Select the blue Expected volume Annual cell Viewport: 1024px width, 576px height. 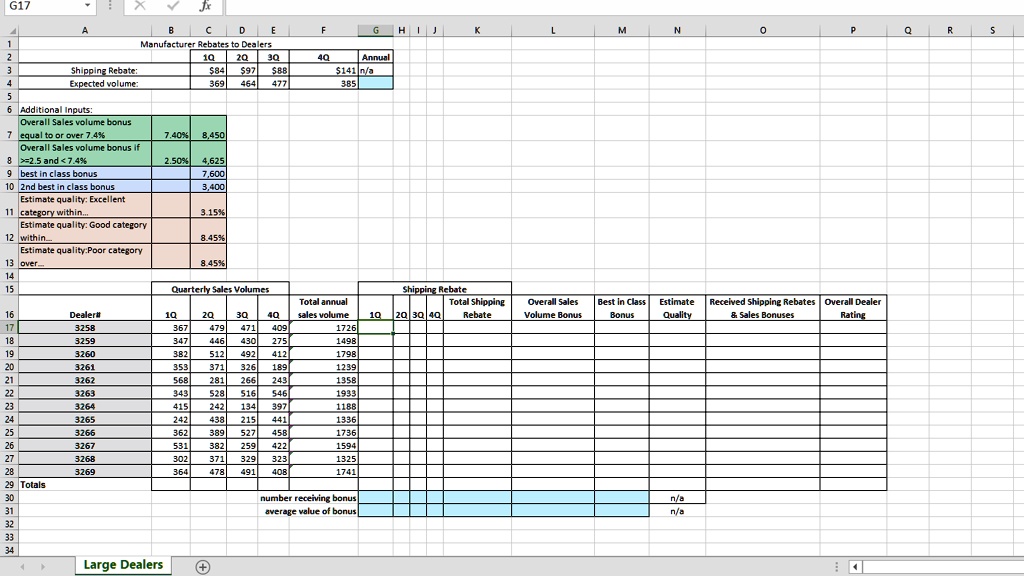pyautogui.click(x=376, y=83)
